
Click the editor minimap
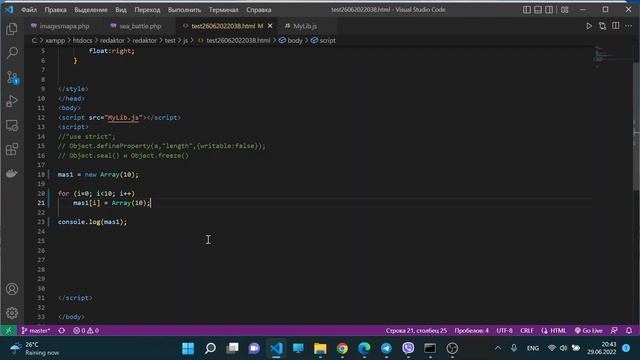[x=611, y=57]
